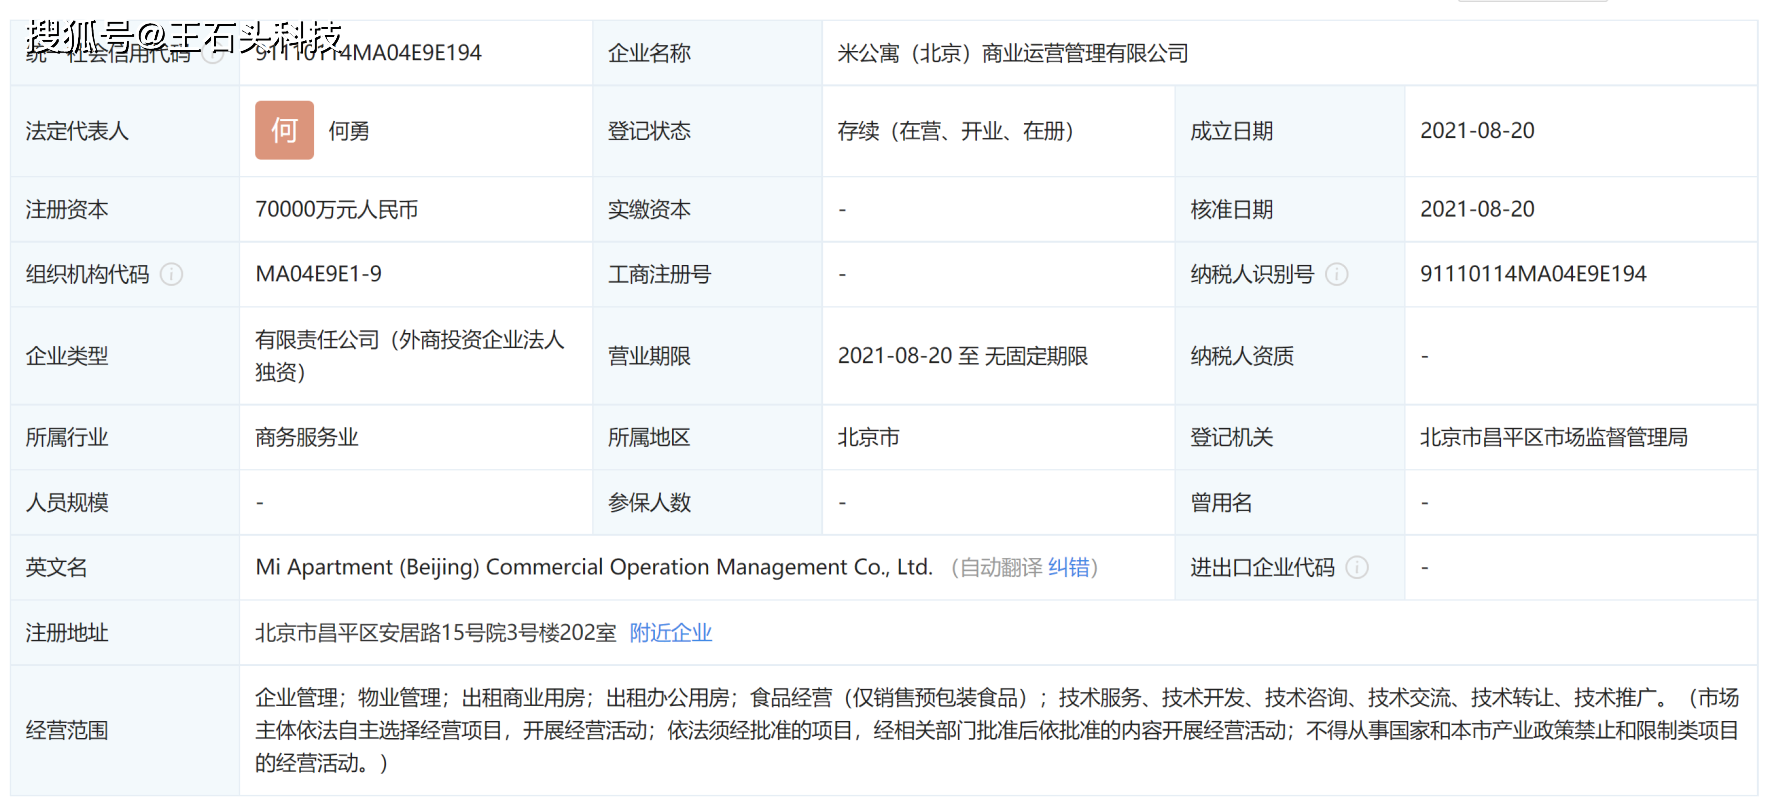Screen dimensions: 1768x808
Task: Click the info icon beside 进出口企业代码
Action: [1357, 567]
